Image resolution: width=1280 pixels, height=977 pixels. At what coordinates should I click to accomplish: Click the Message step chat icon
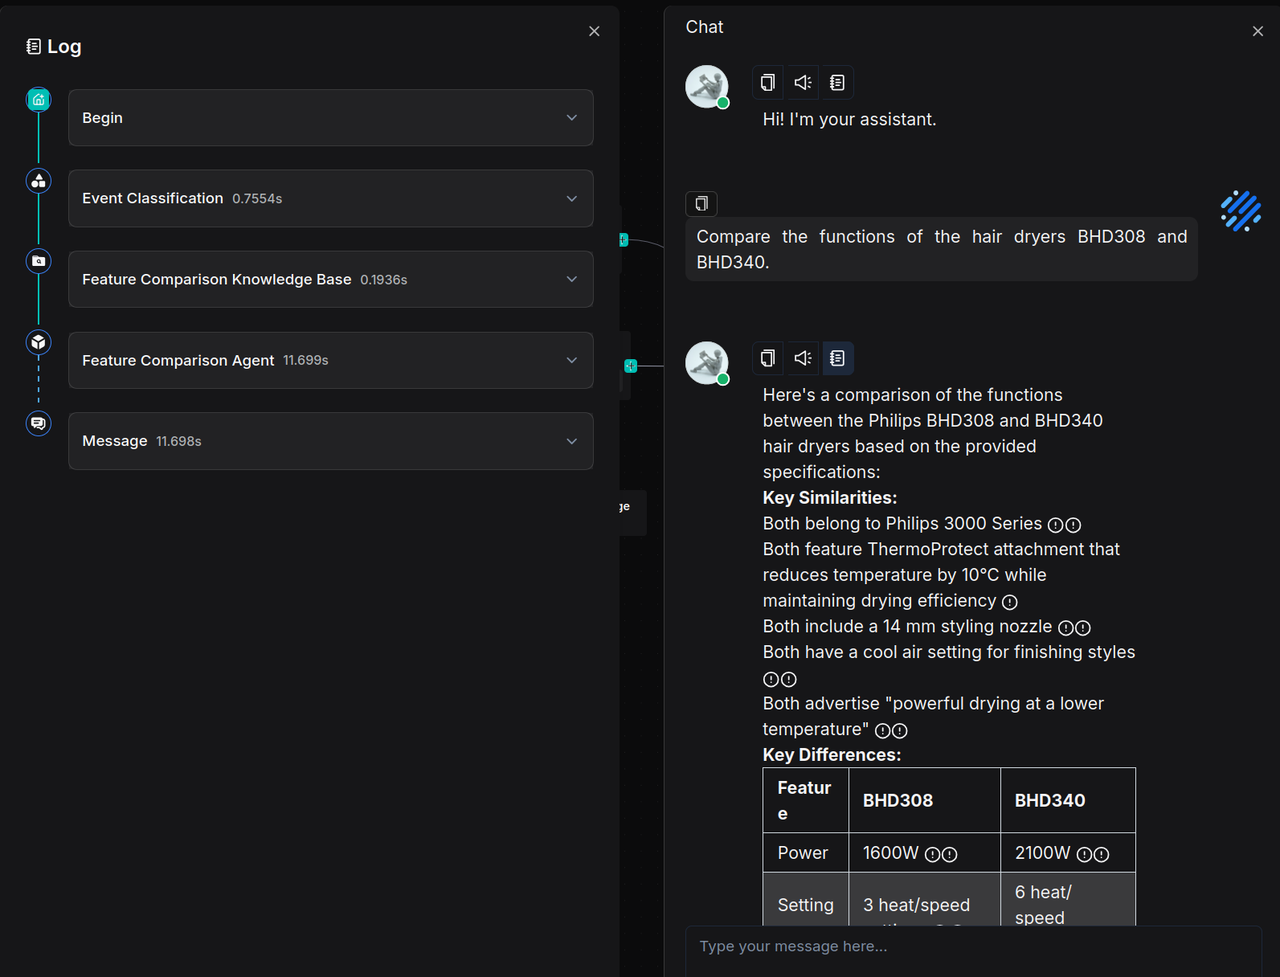click(38, 423)
